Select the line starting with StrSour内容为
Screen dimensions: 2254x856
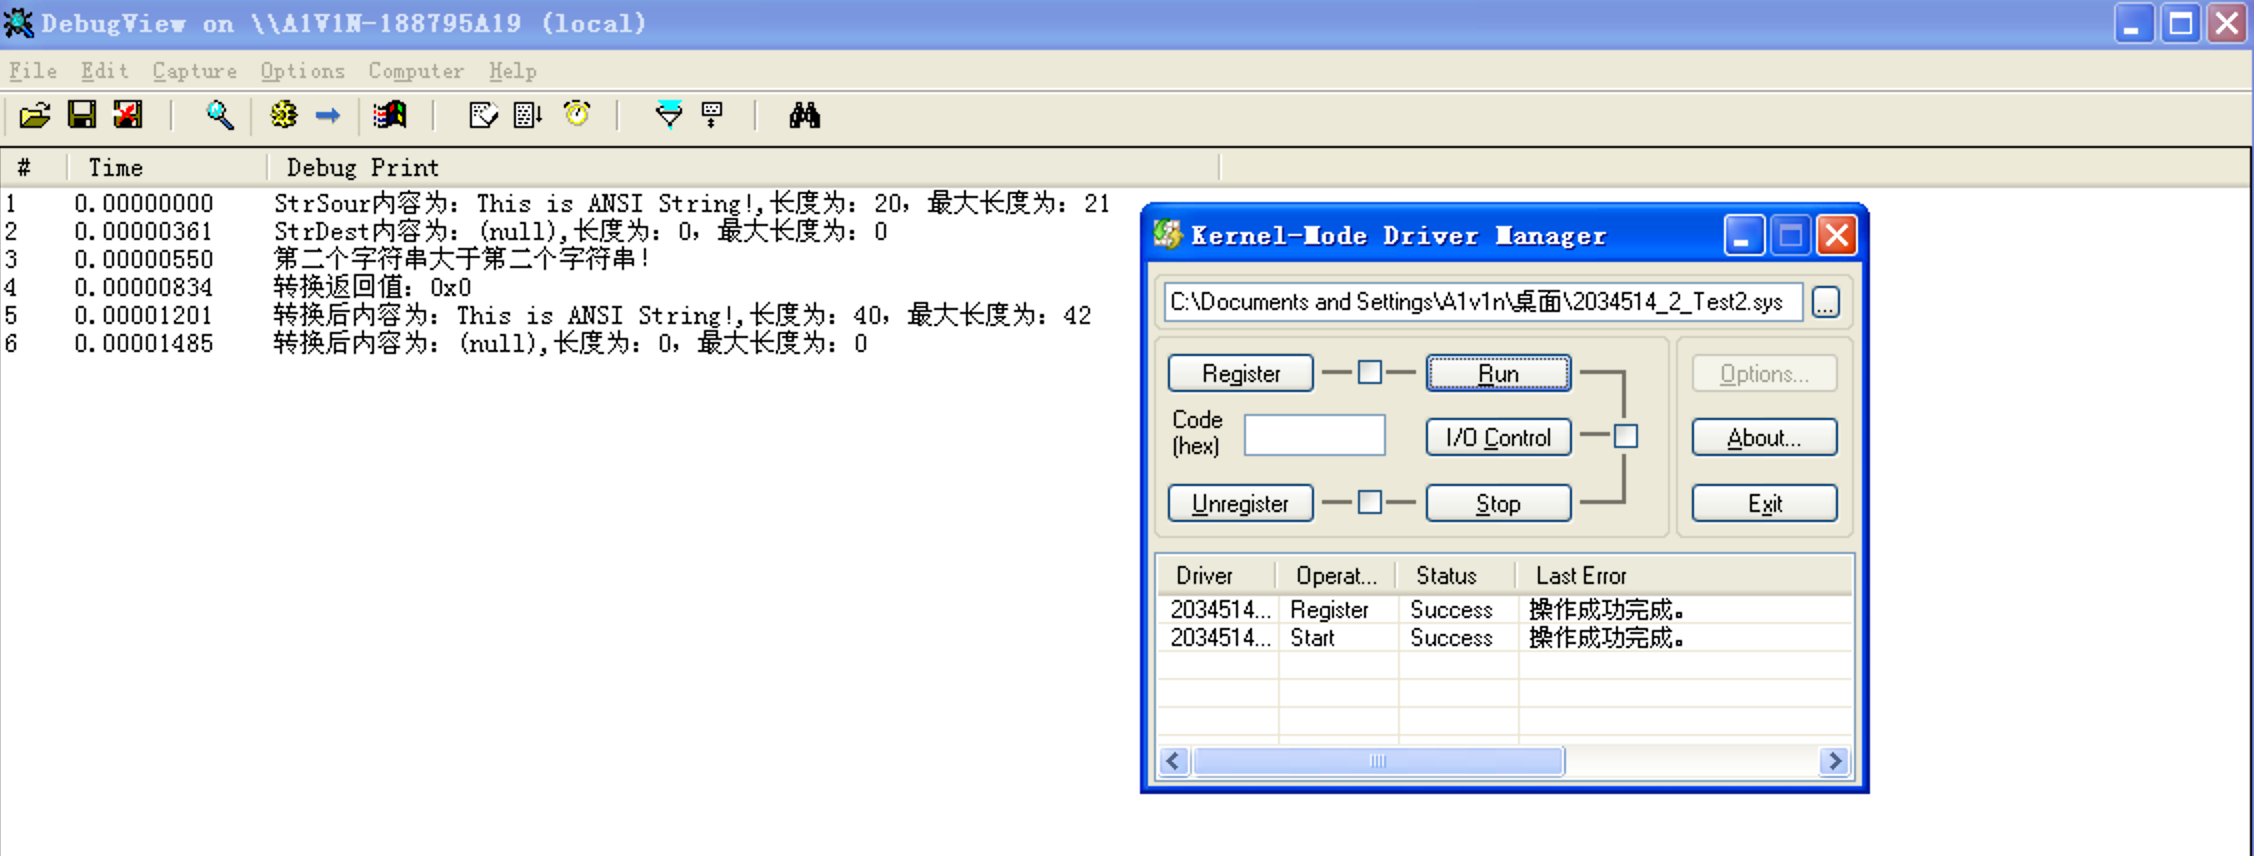(x=692, y=203)
